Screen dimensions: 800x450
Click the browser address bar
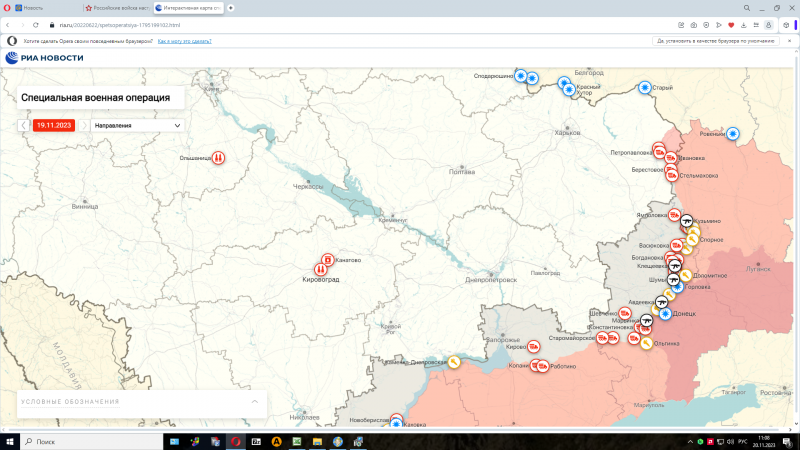[300, 24]
